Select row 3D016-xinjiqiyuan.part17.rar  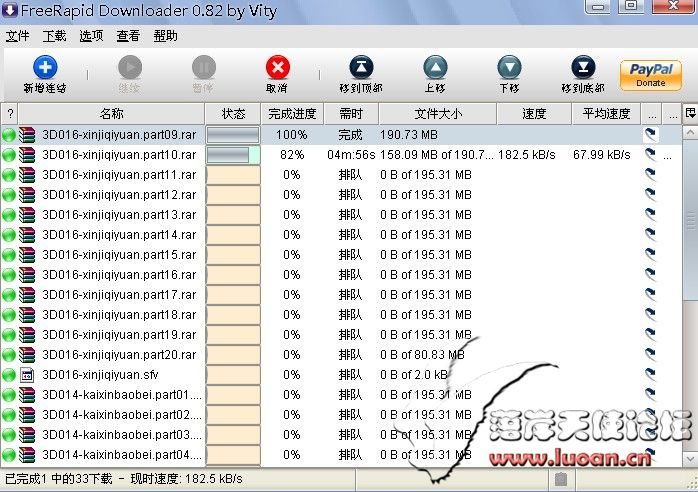click(x=341, y=295)
